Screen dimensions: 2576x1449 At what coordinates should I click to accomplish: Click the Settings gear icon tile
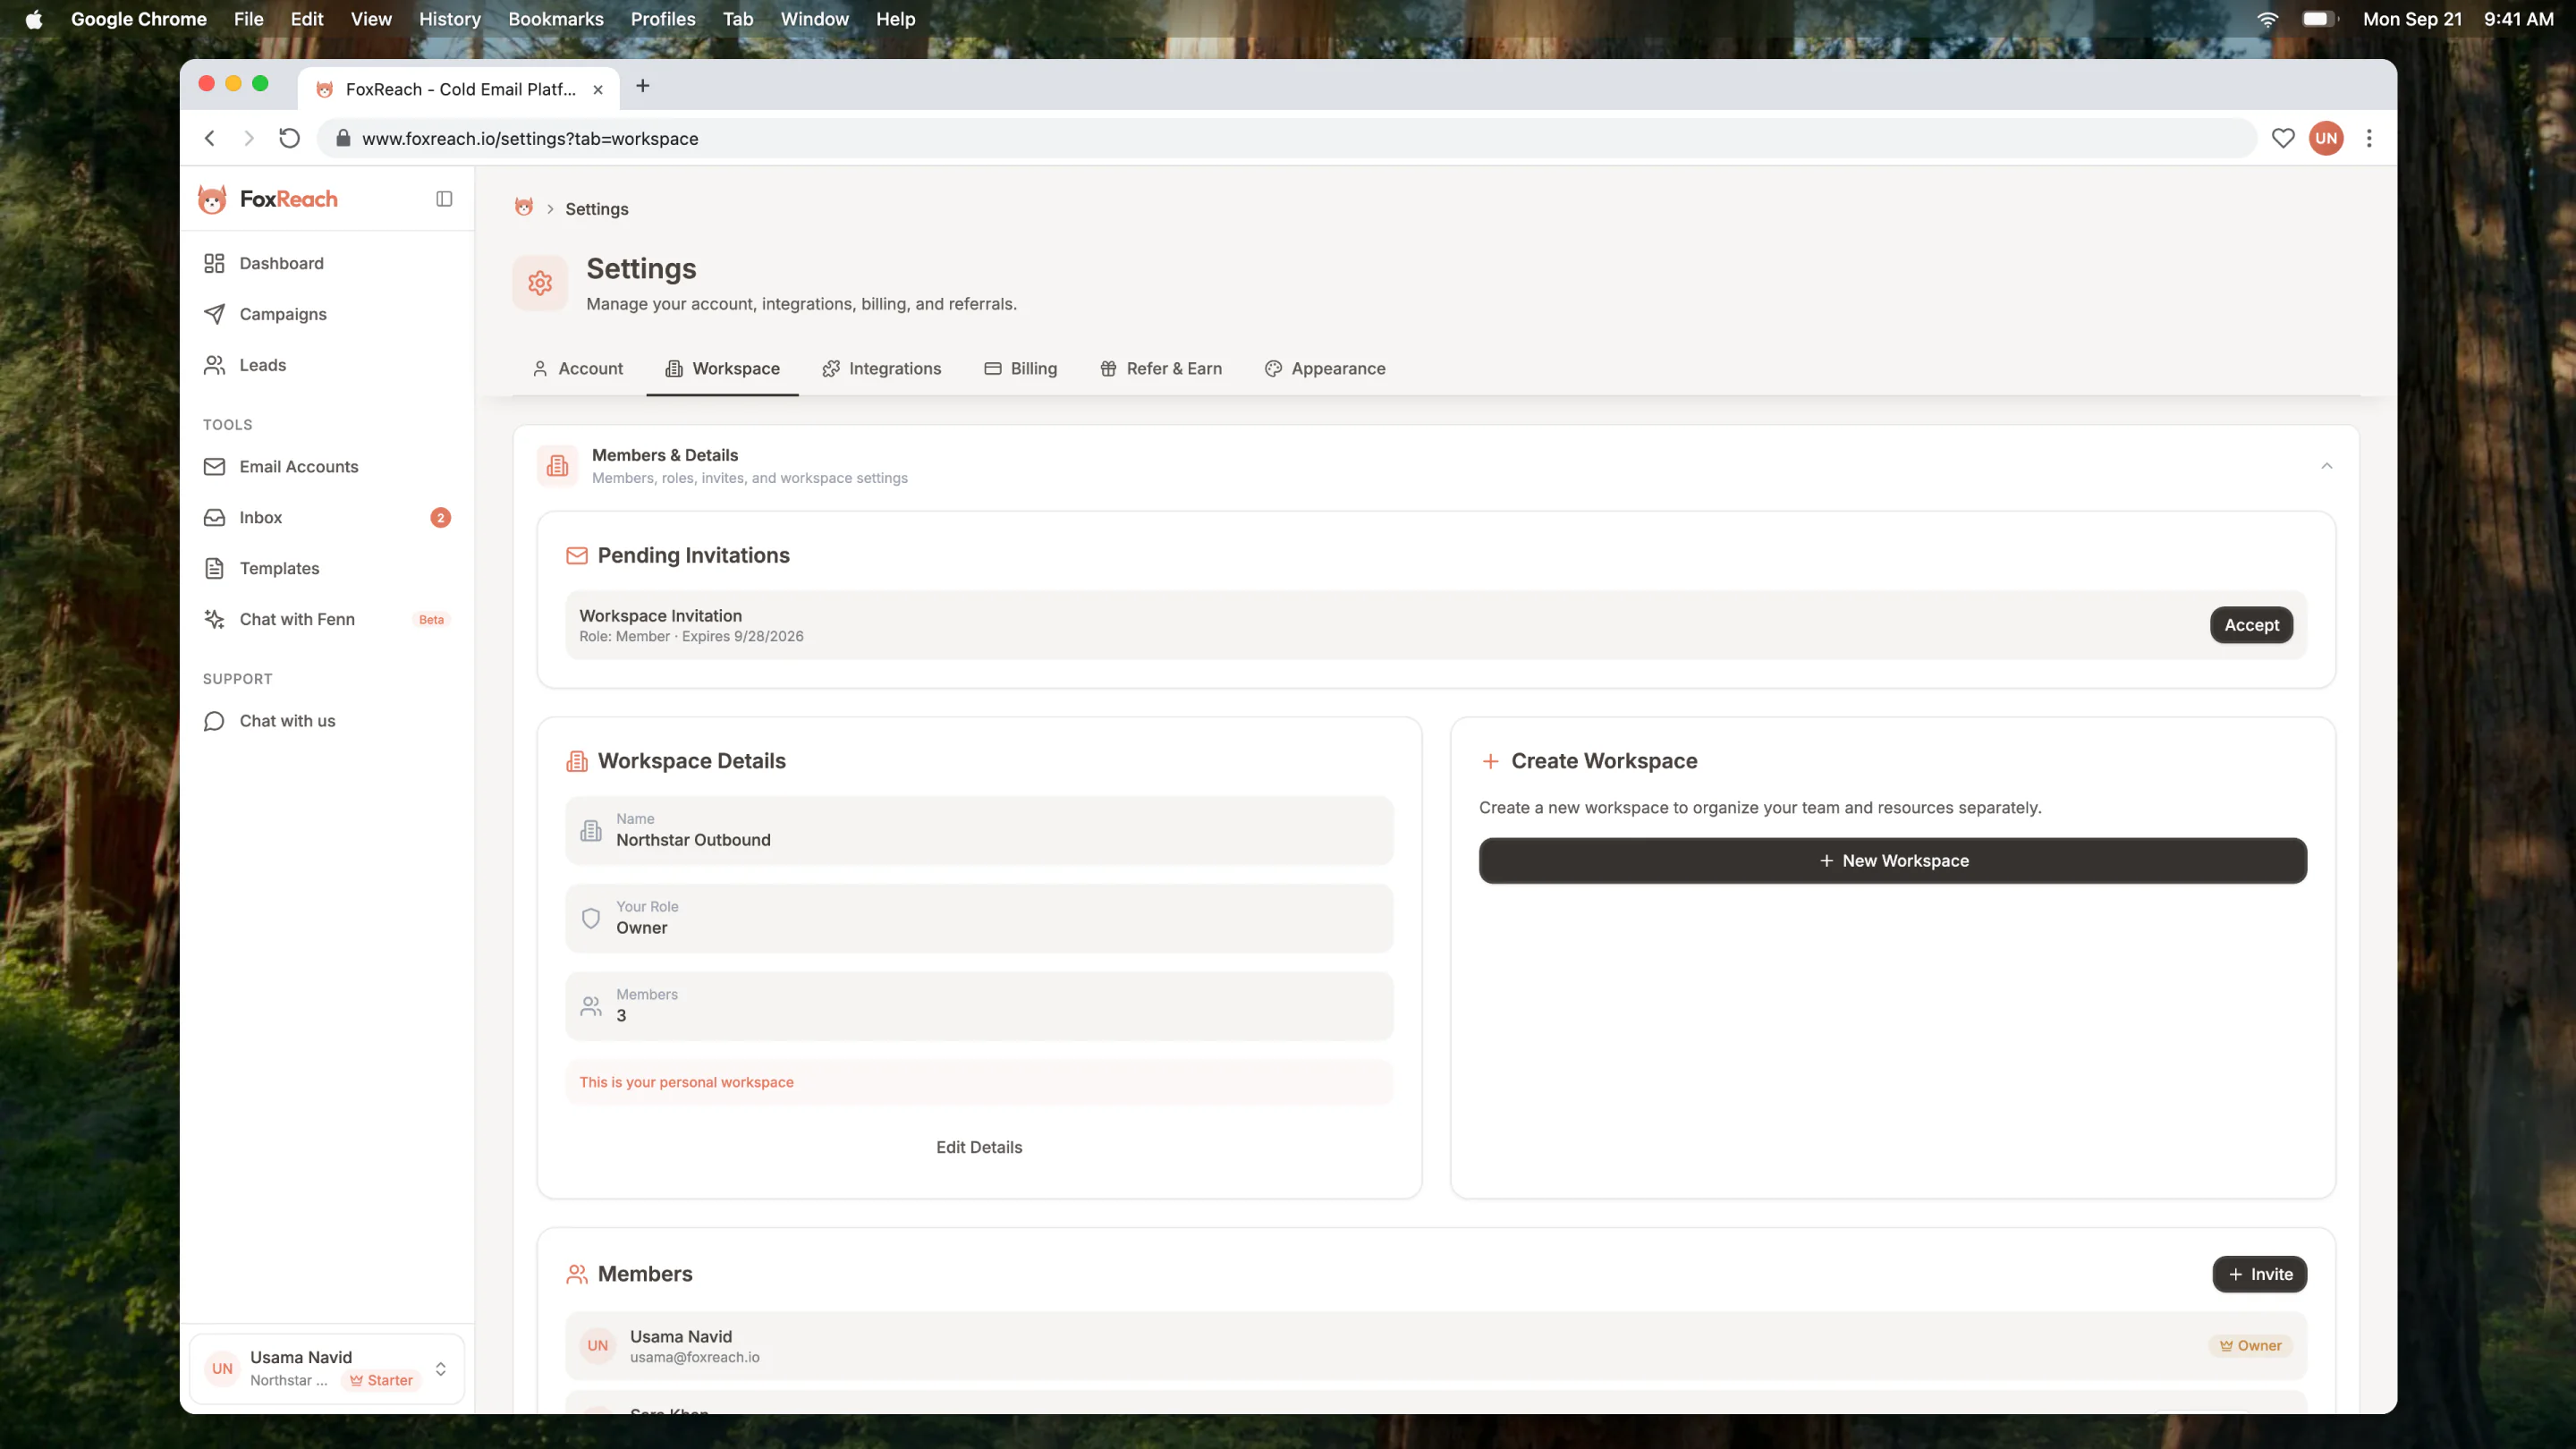click(540, 283)
